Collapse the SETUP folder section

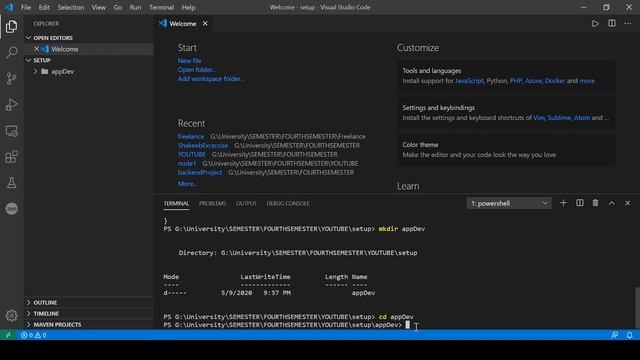28,60
